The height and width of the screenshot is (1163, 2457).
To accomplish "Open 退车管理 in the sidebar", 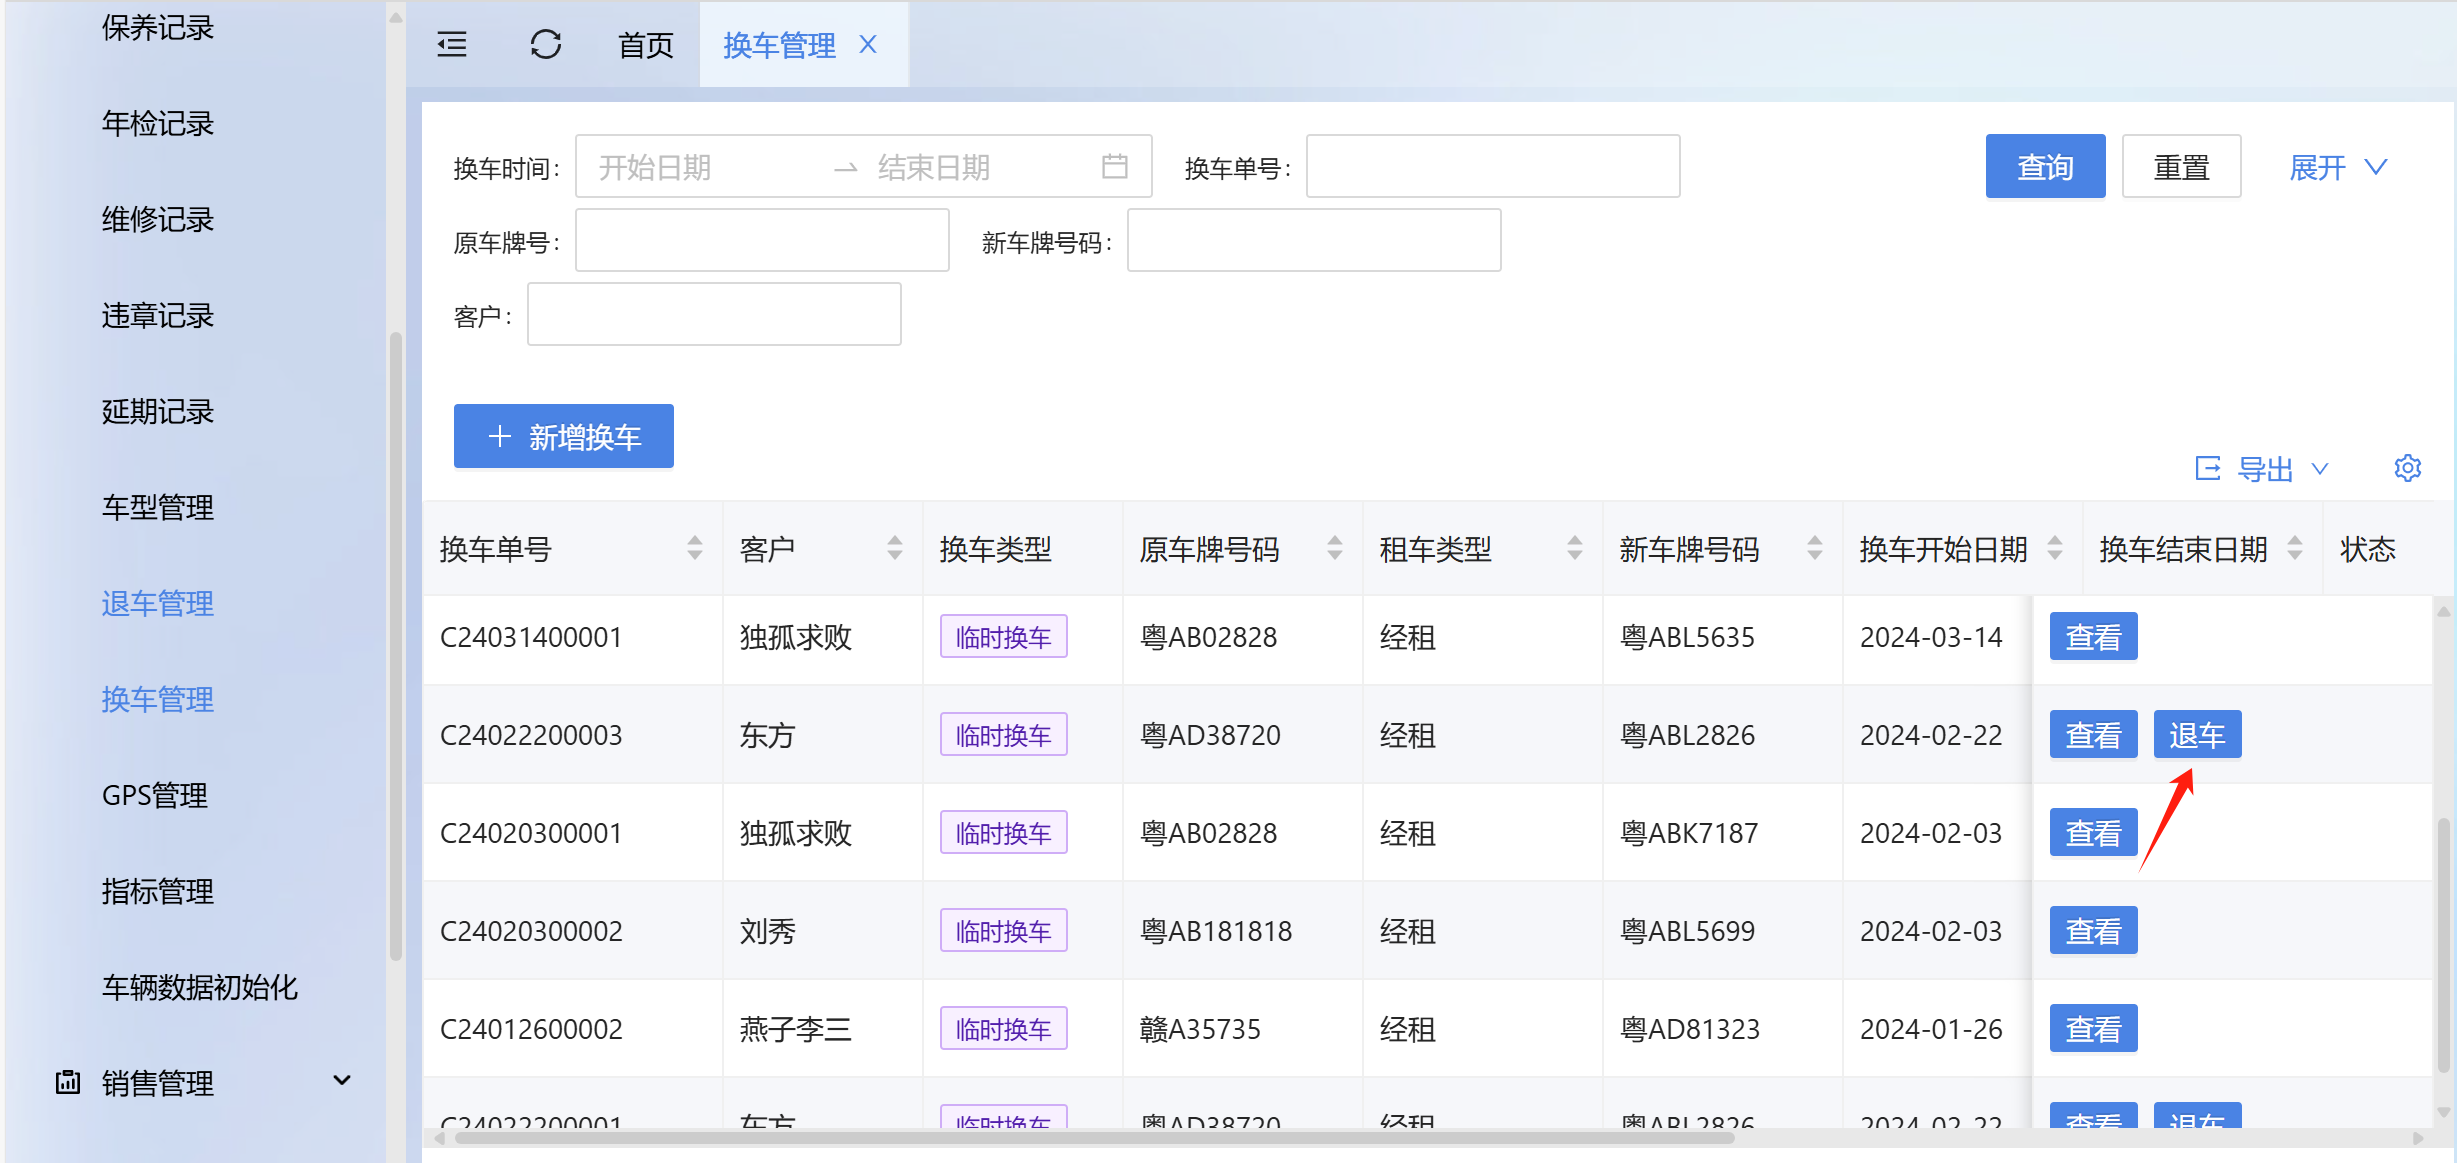I will [x=157, y=603].
